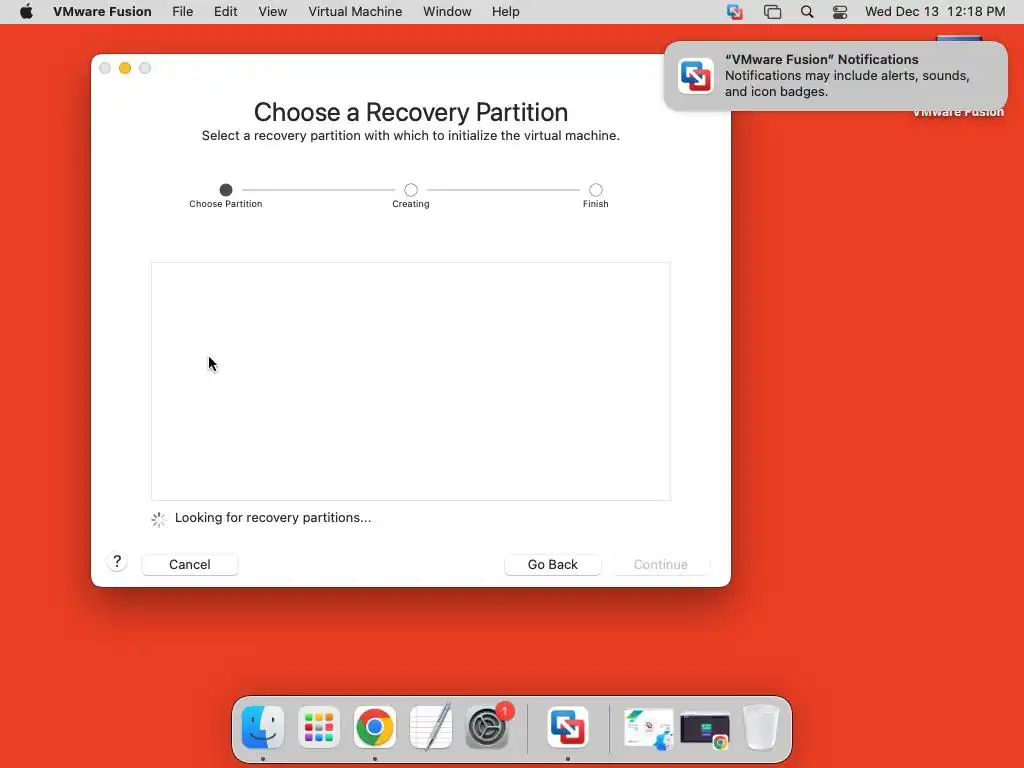Image resolution: width=1024 pixels, height=768 pixels.
Task: Open System Settings from the Dock
Action: 487,727
